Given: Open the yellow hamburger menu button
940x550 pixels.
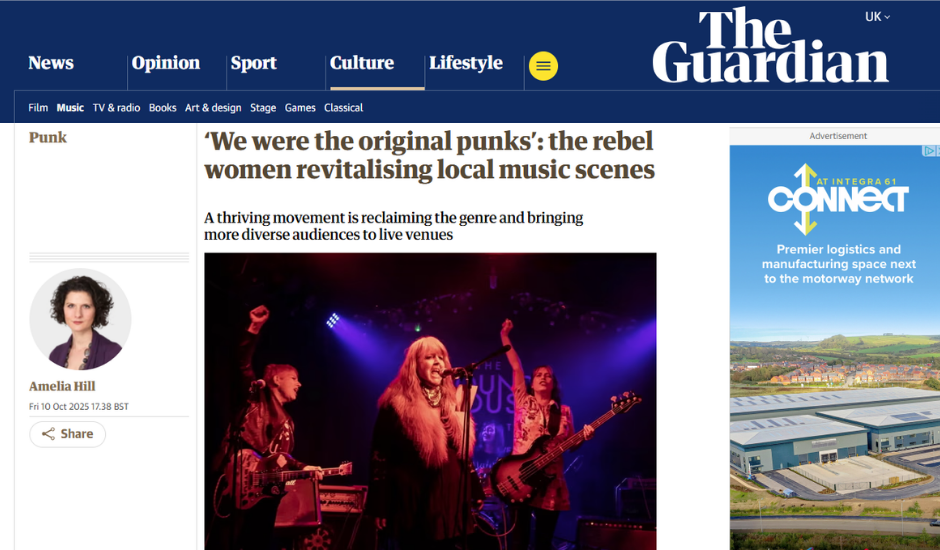Looking at the screenshot, I should click(543, 66).
